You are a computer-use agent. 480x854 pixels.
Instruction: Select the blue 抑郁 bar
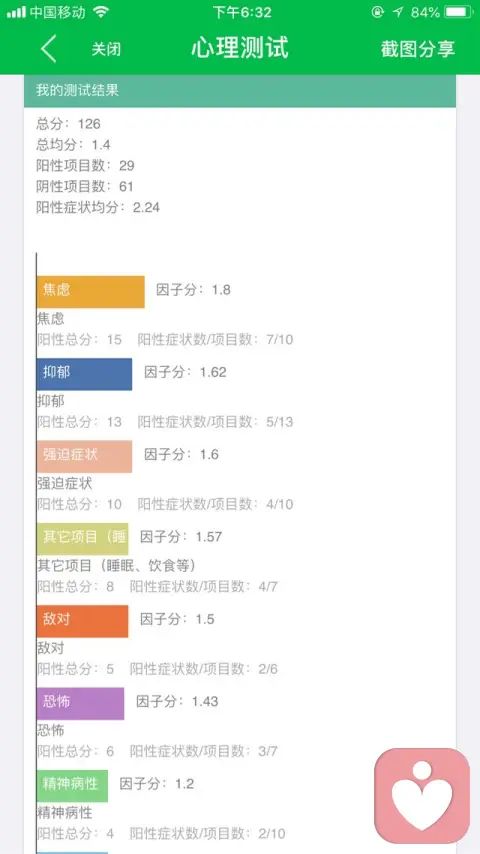tap(84, 374)
